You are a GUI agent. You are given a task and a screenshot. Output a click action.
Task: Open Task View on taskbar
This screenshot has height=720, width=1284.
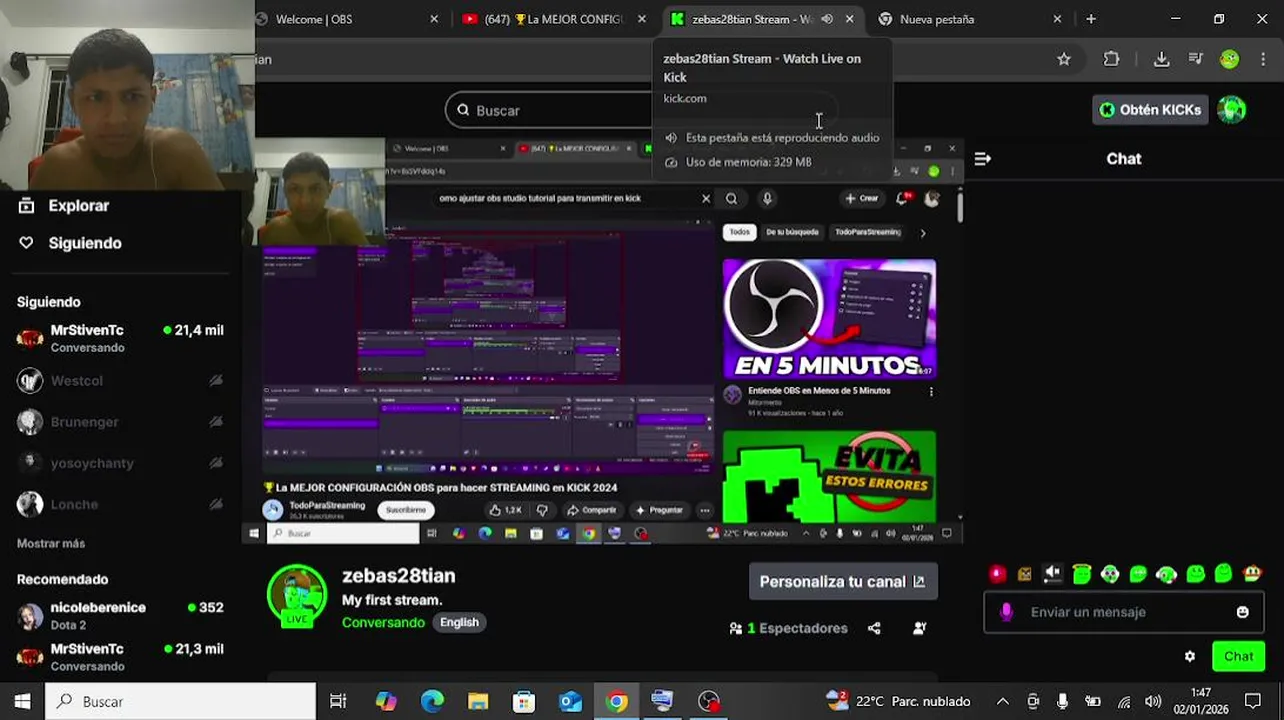coord(338,701)
